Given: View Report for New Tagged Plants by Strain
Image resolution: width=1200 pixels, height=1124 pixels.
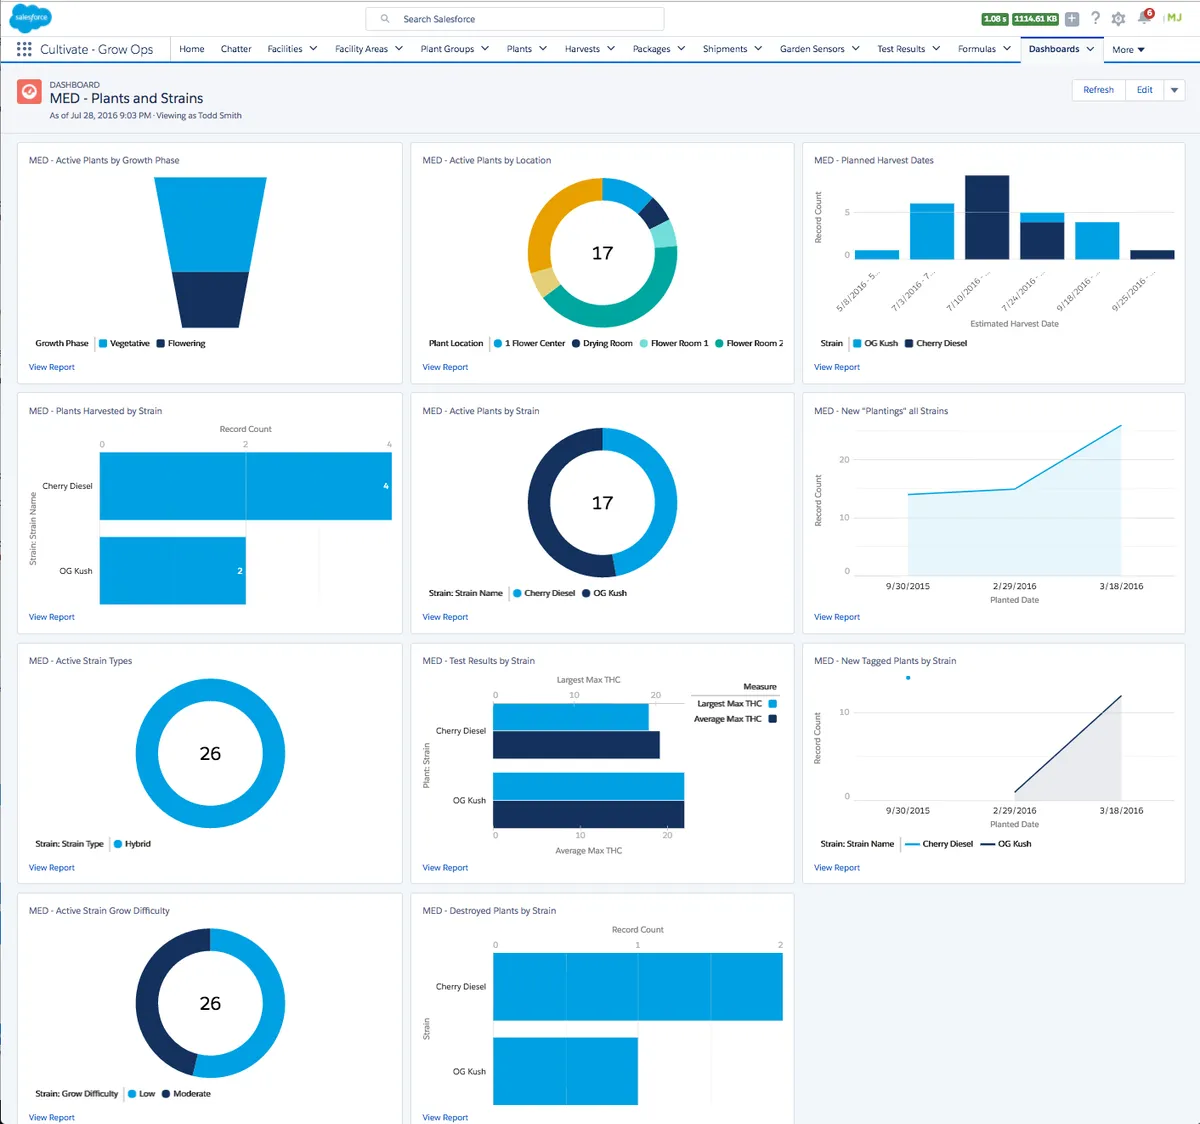Looking at the screenshot, I should click(837, 868).
